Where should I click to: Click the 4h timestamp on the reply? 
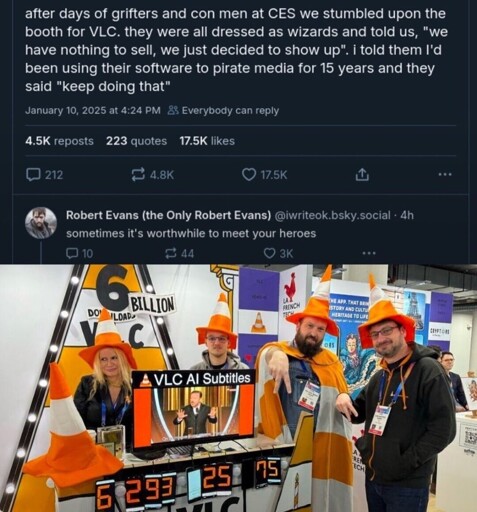[x=407, y=215]
